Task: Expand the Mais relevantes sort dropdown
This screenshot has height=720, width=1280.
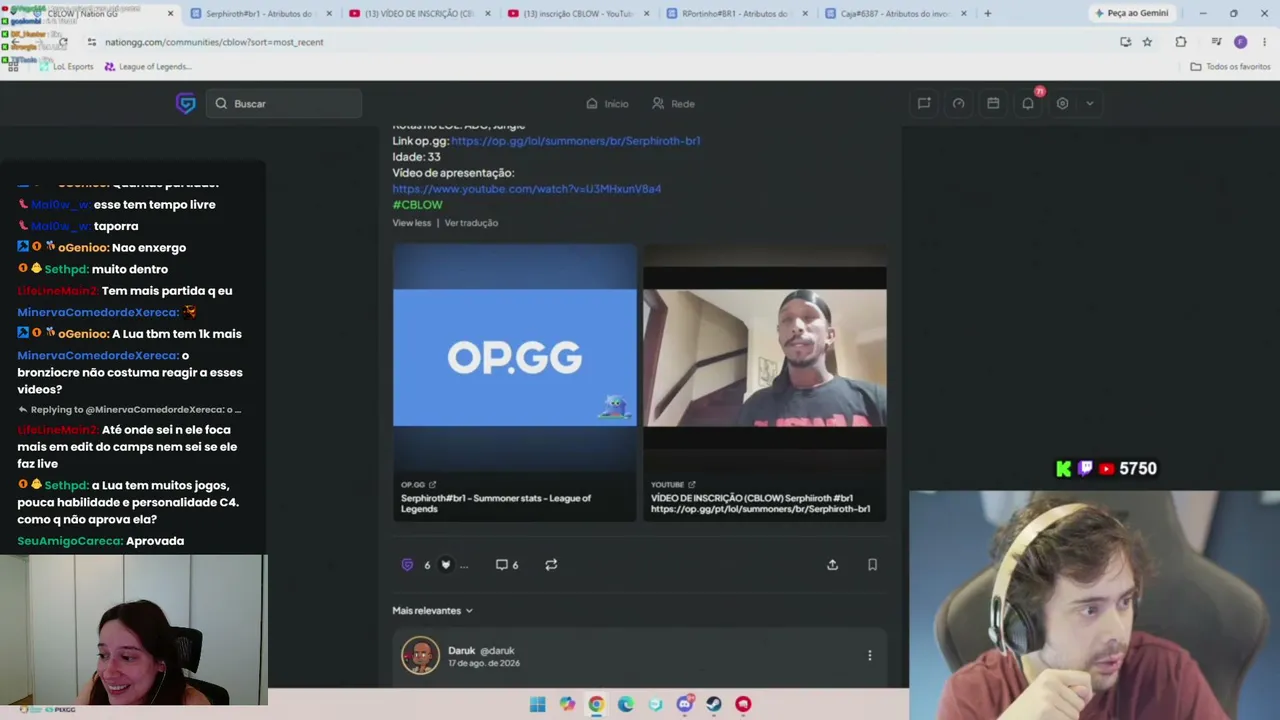Action: (432, 610)
